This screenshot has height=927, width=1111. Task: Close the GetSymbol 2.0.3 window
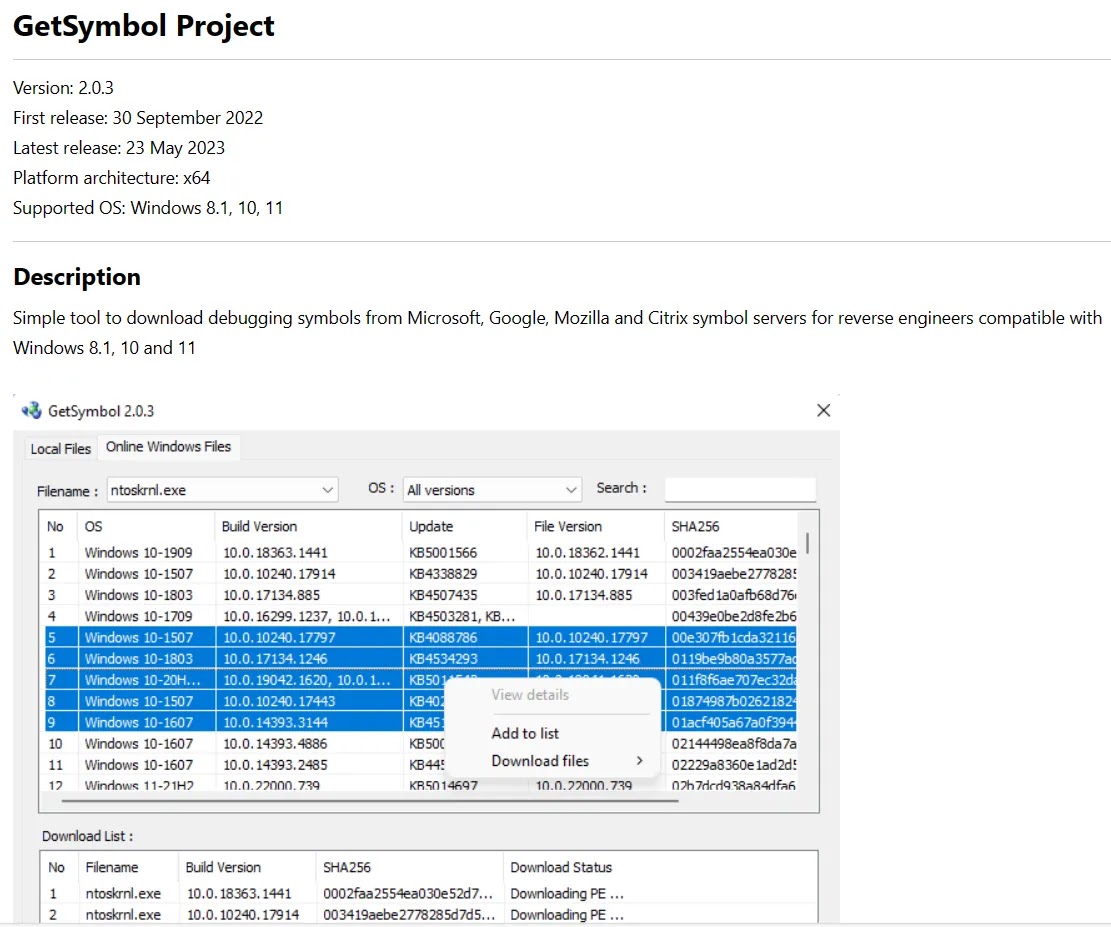[823, 410]
